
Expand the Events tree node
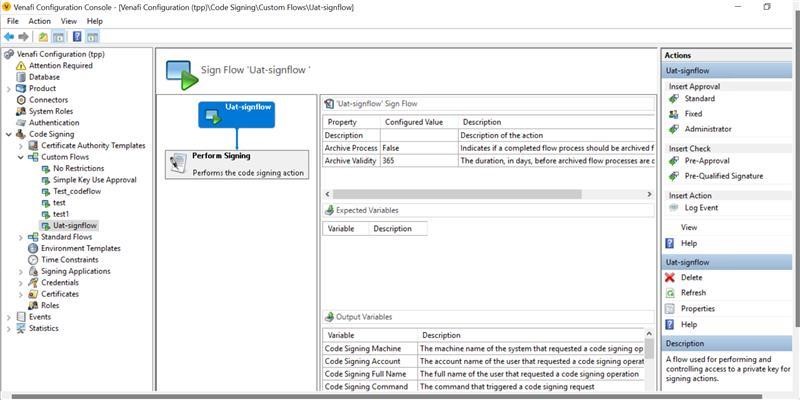[9, 317]
